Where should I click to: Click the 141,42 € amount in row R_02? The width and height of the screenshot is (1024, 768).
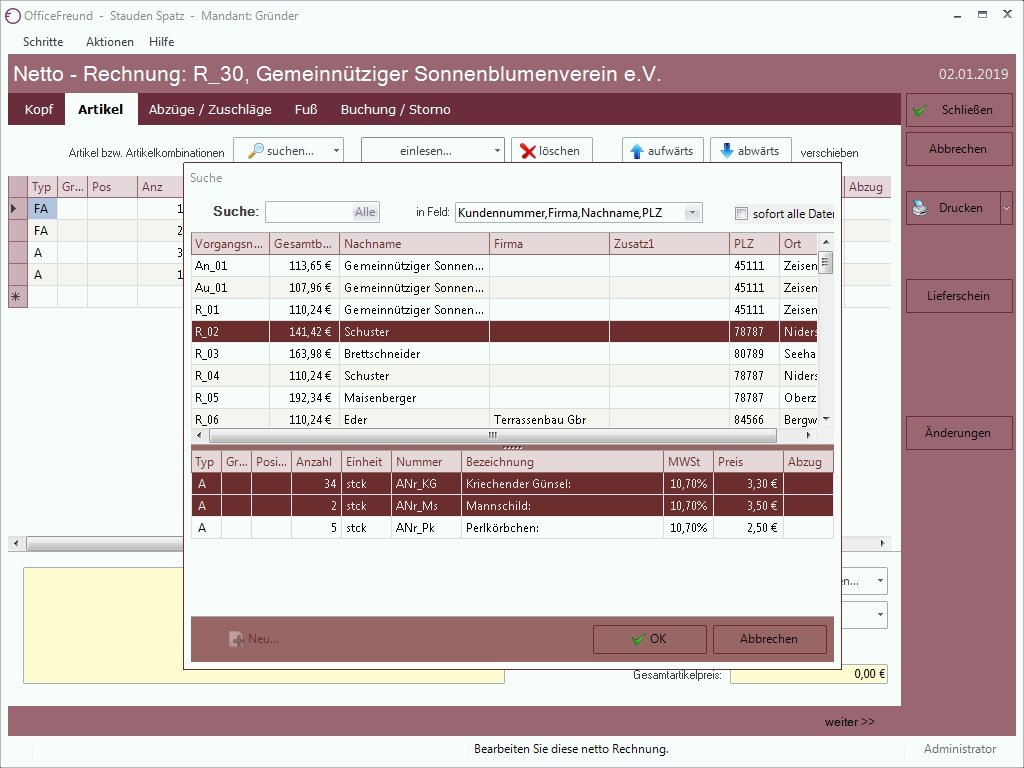click(304, 332)
